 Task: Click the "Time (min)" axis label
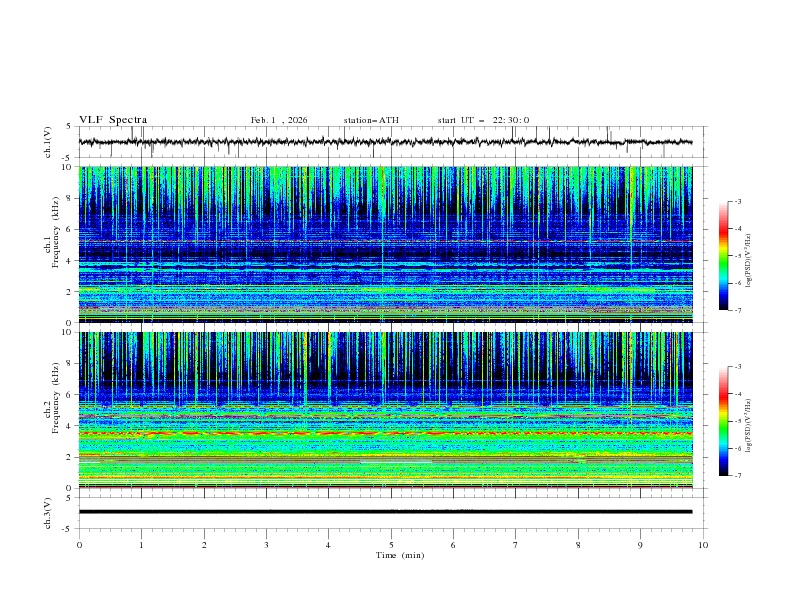[x=400, y=555]
